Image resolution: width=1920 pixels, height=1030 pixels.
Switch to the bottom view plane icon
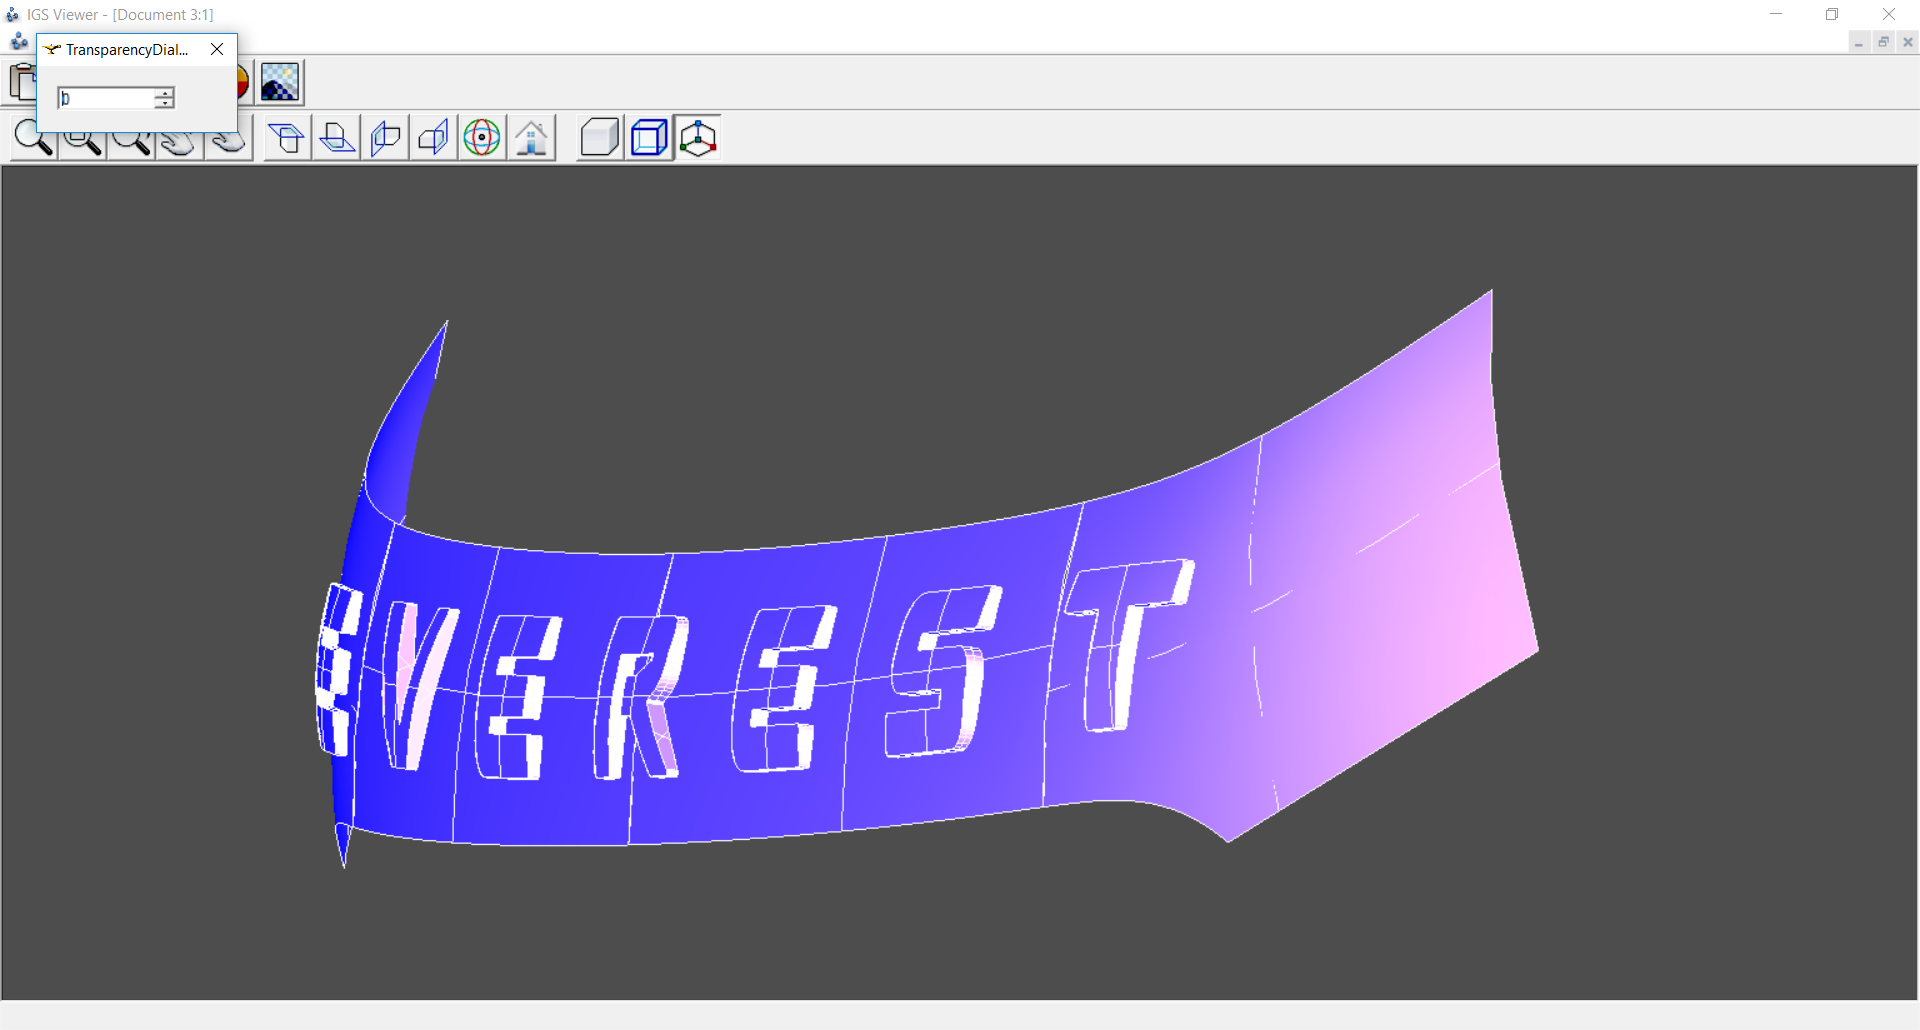pyautogui.click(x=336, y=138)
